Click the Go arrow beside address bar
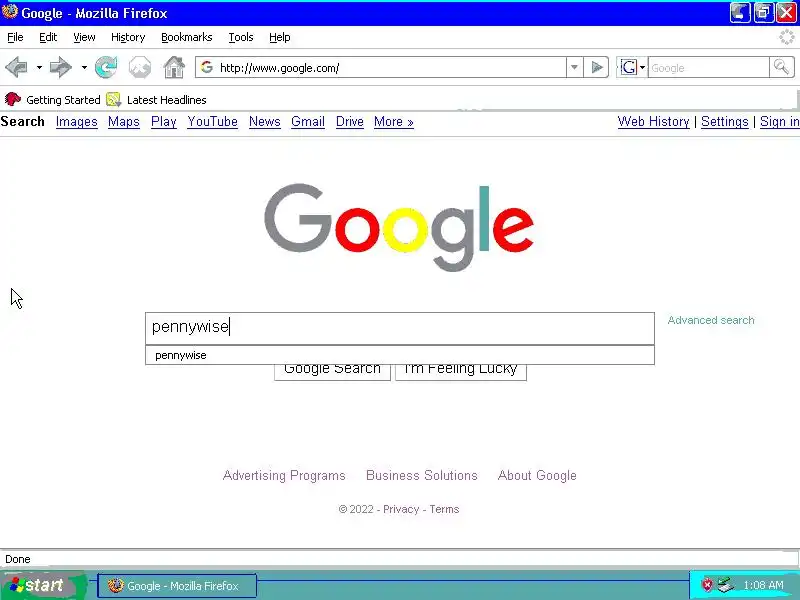 coord(596,67)
